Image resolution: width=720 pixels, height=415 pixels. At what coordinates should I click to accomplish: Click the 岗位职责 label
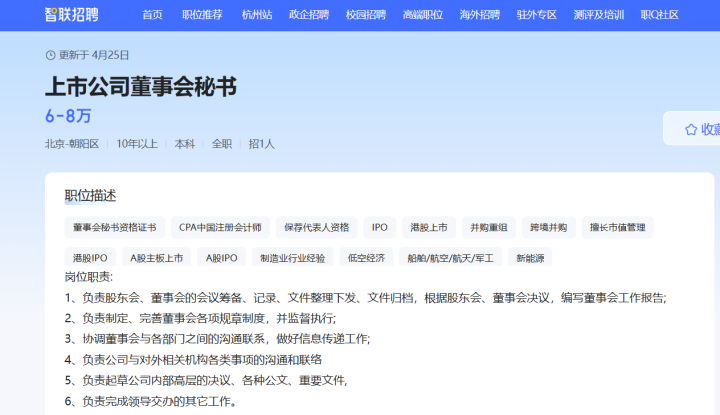[89, 277]
